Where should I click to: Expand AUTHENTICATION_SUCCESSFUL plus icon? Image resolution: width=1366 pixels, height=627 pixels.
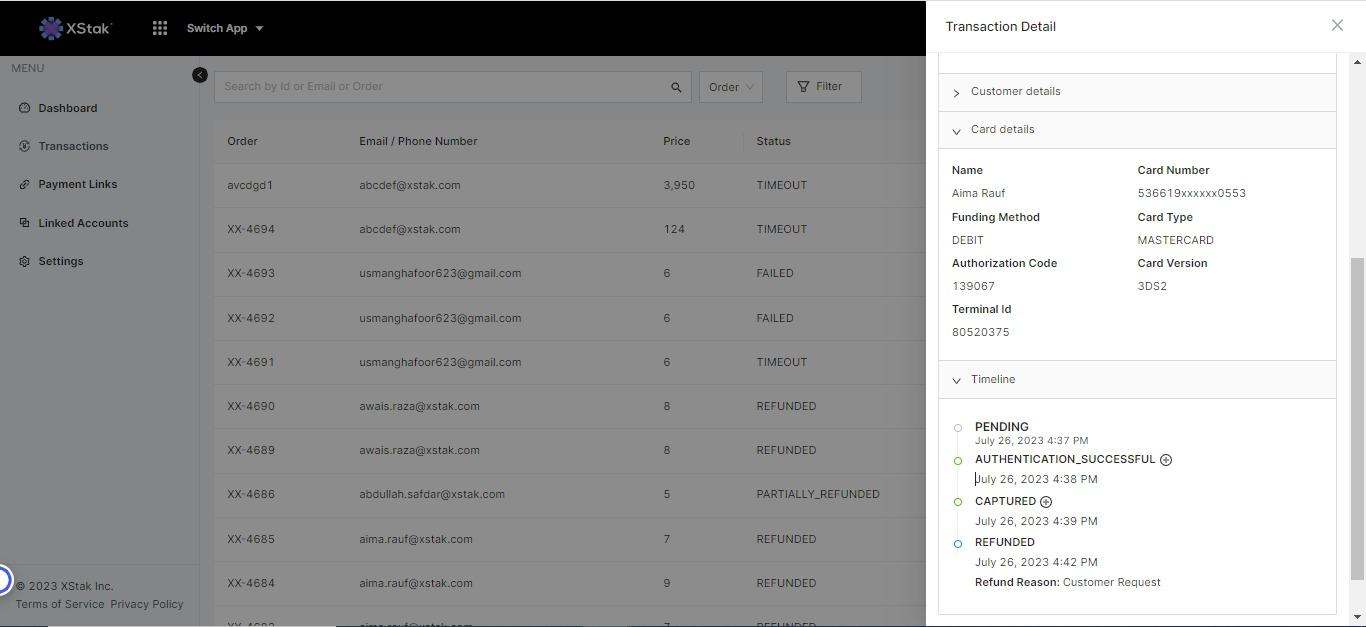[x=1166, y=460]
